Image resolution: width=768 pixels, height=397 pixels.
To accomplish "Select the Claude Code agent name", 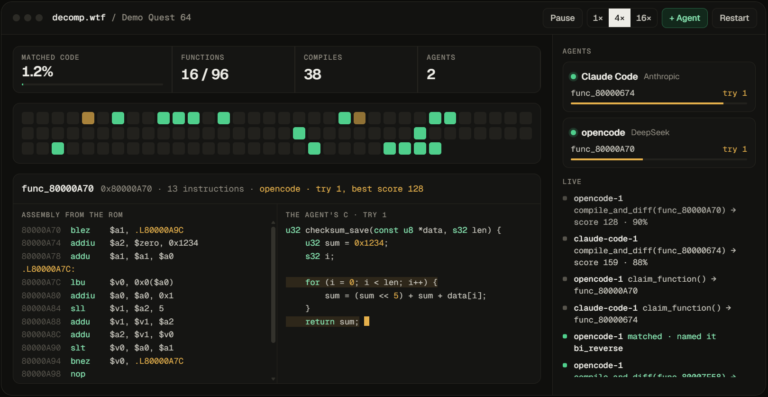I will click(609, 76).
